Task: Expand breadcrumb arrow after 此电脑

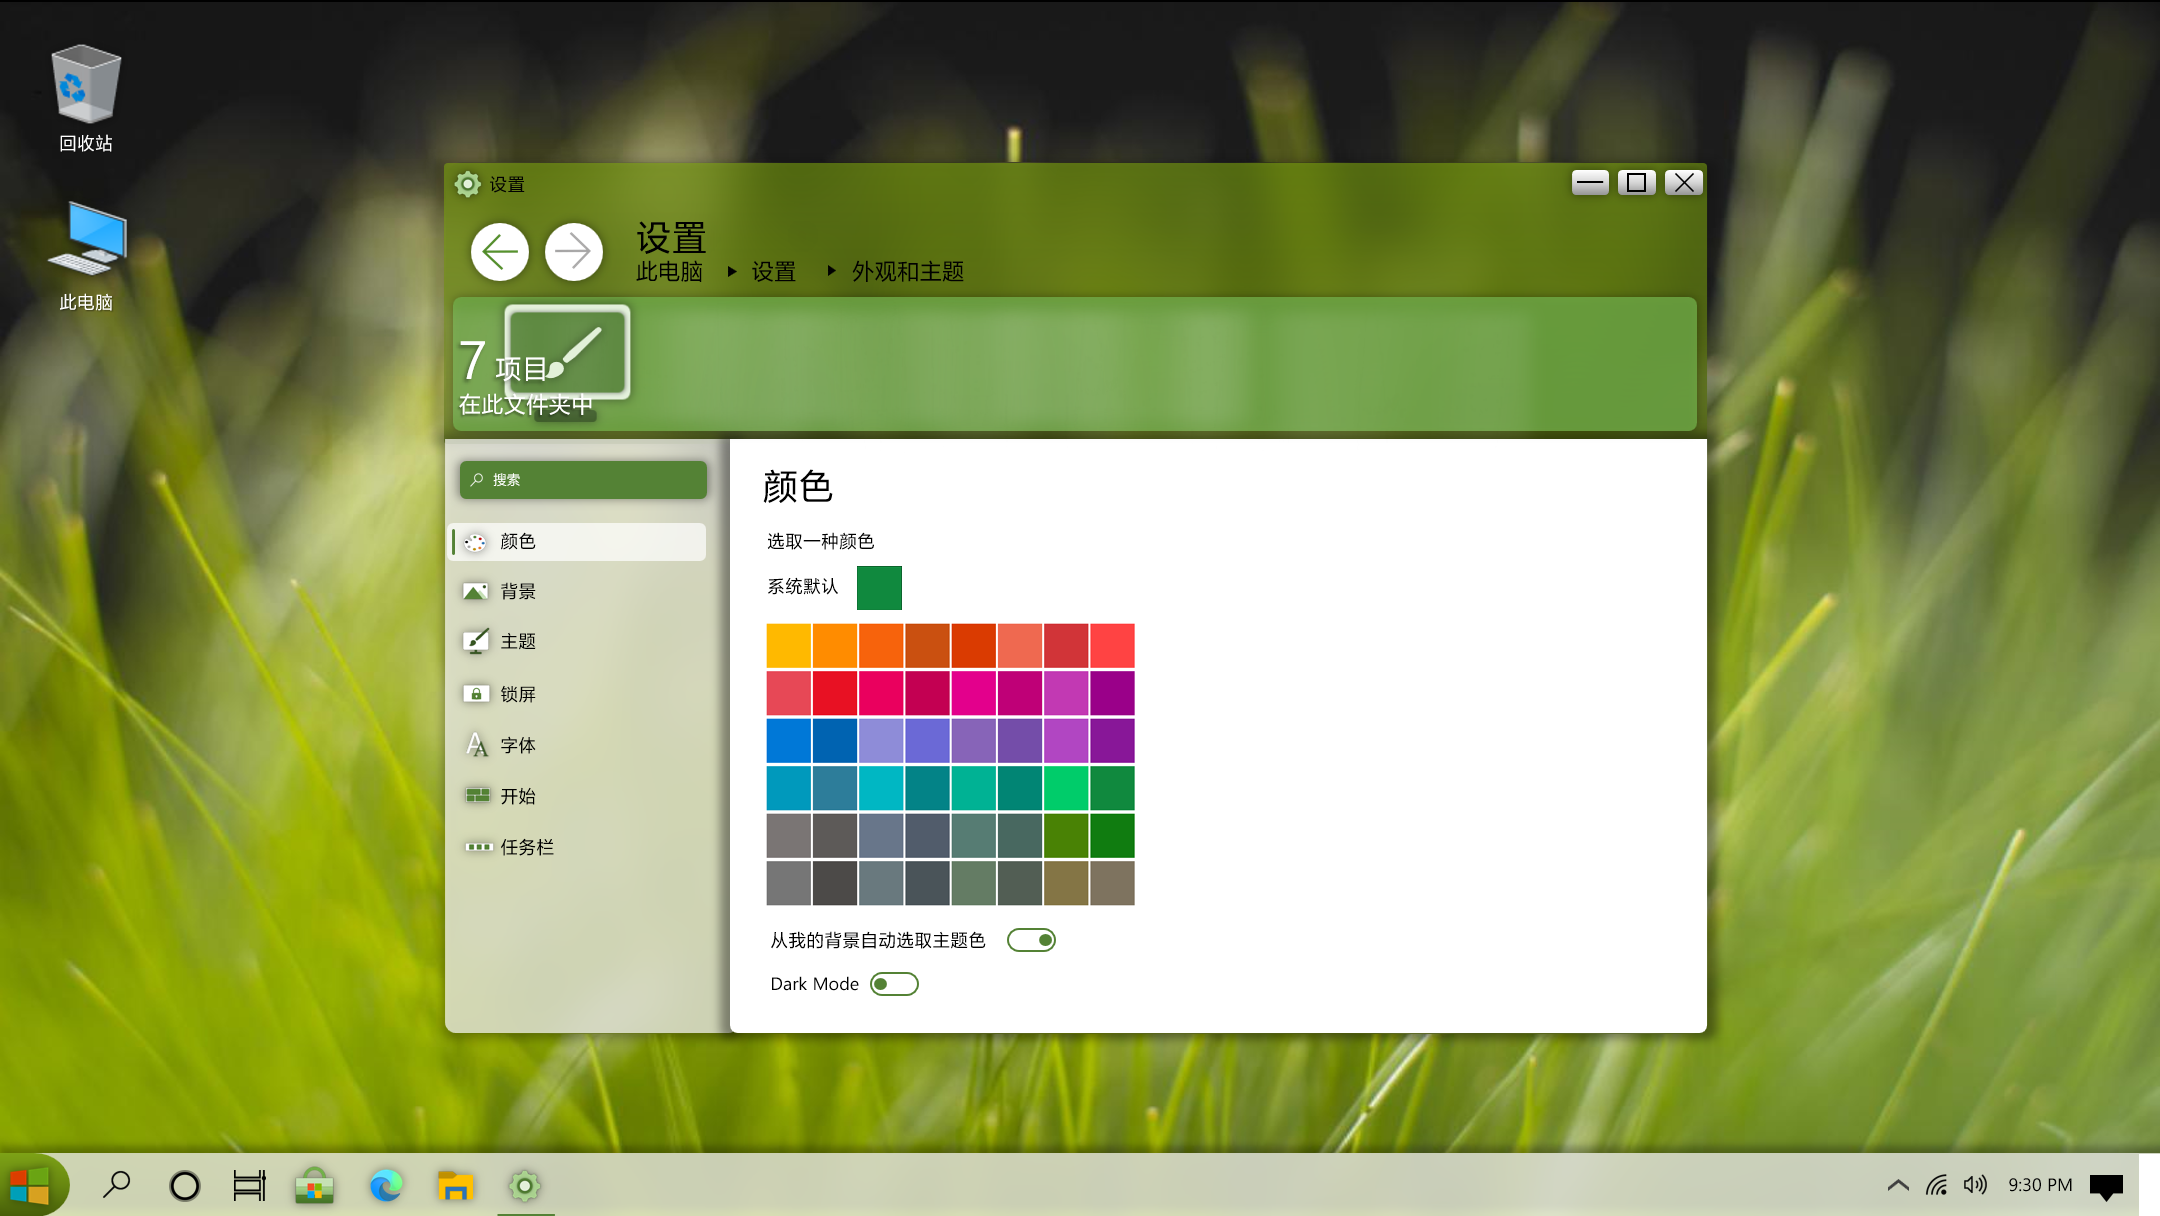Action: coord(732,272)
